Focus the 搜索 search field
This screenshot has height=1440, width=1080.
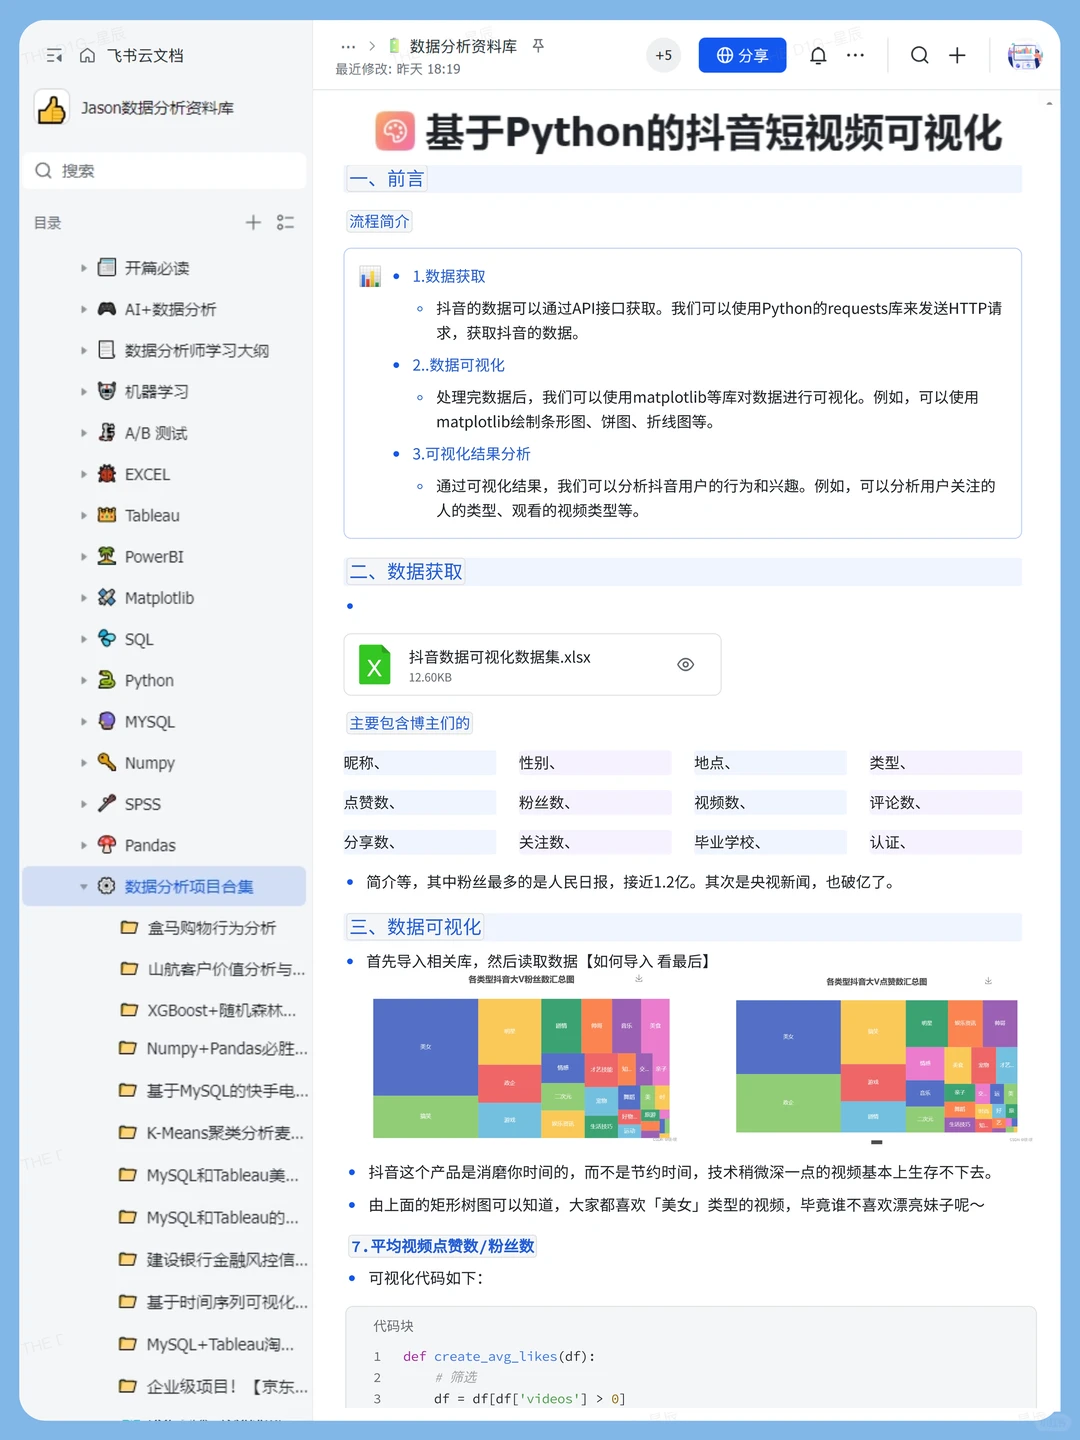click(x=164, y=171)
